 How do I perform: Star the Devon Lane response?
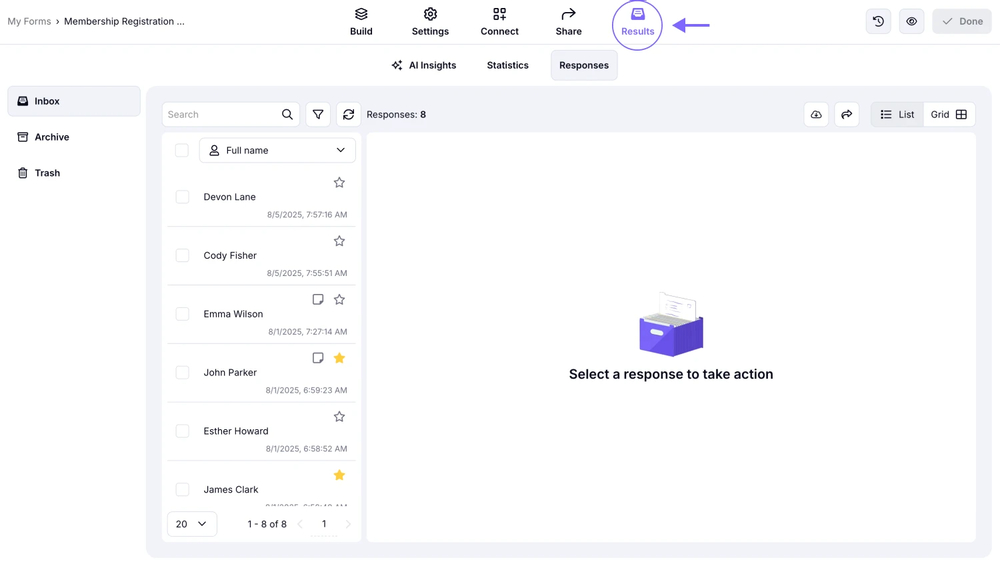point(339,182)
